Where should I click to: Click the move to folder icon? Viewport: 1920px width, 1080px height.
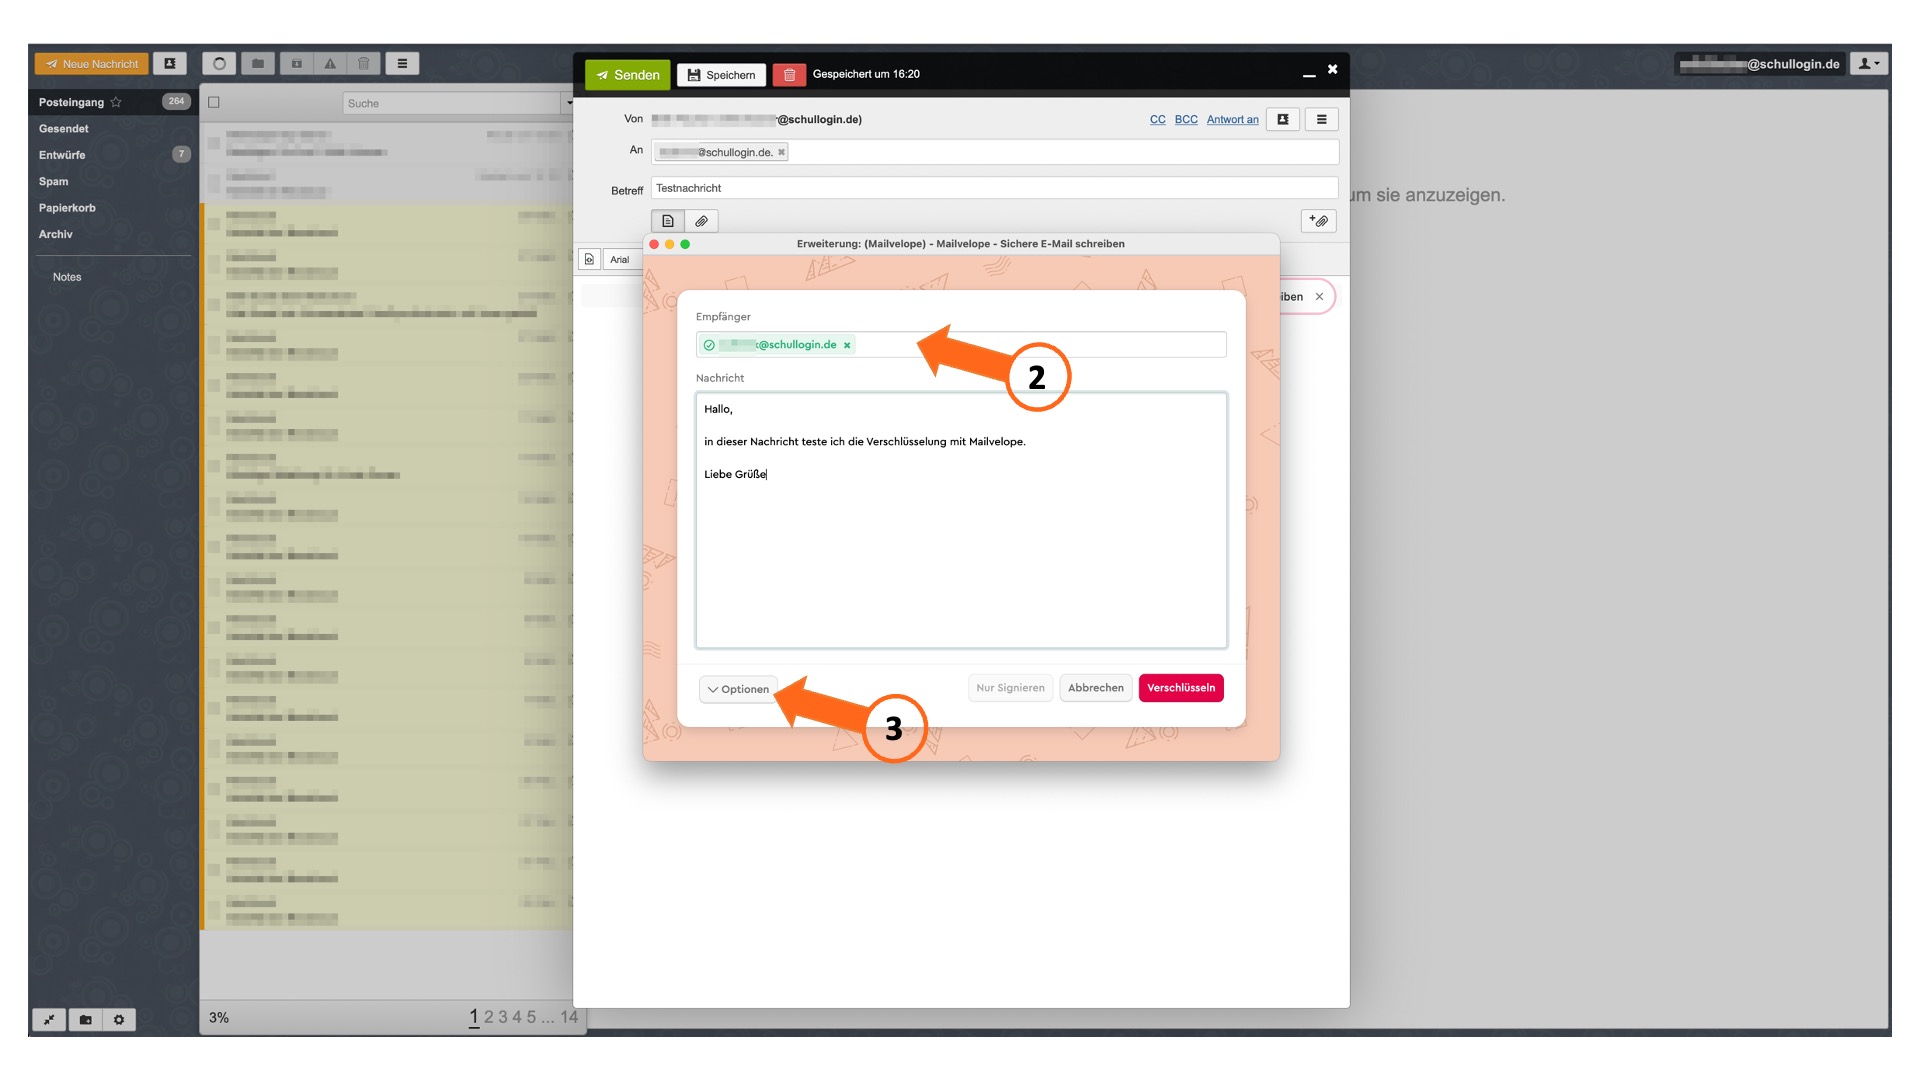258,64
